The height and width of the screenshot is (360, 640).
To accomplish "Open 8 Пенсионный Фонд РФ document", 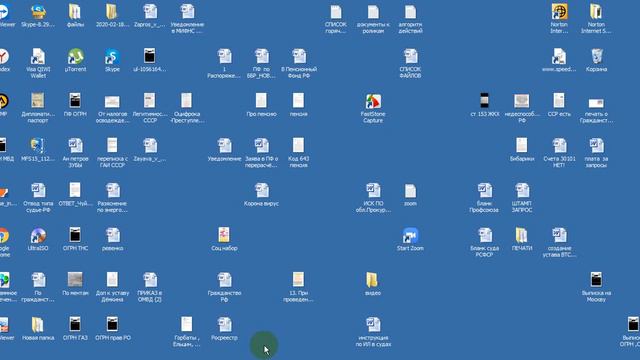I will coord(299,57).
